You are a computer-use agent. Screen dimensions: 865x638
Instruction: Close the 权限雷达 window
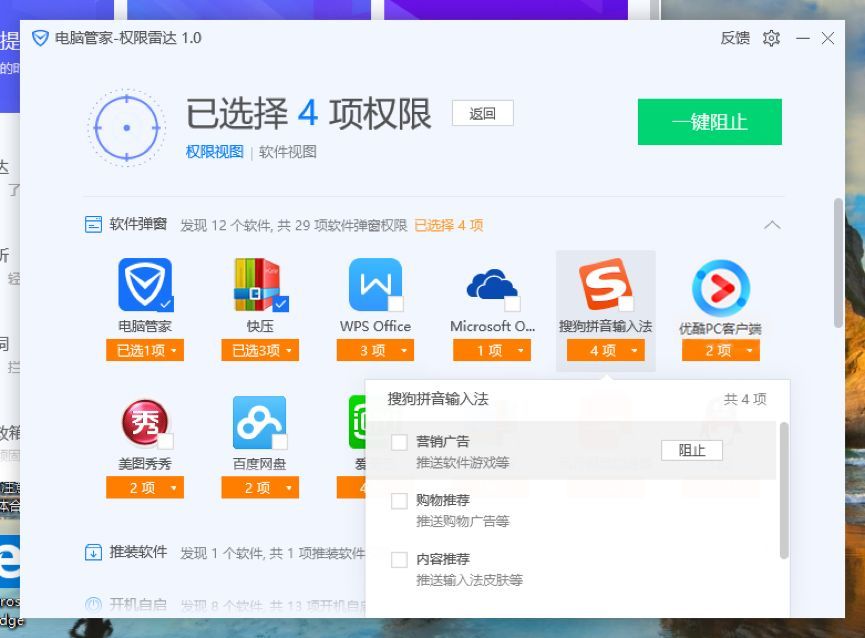coord(827,38)
